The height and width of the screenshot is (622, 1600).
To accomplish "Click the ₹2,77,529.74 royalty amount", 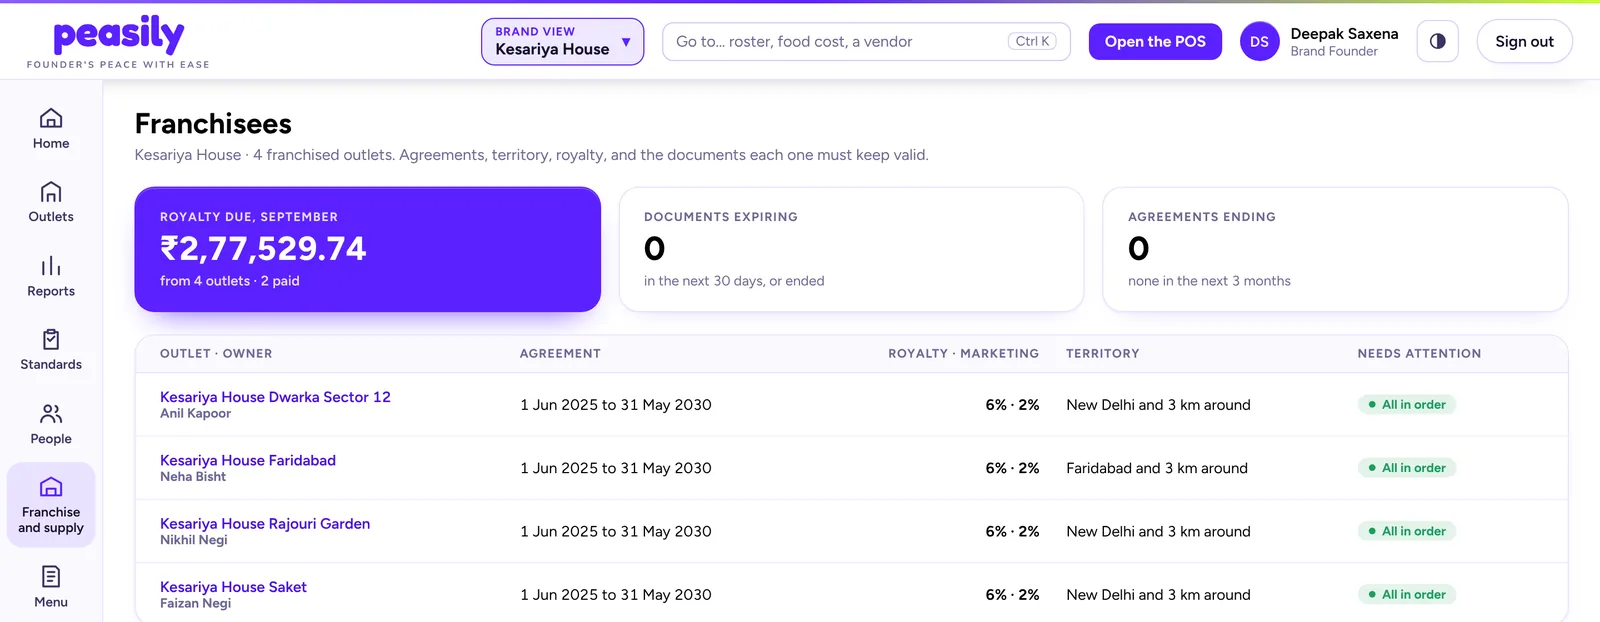I will 263,248.
